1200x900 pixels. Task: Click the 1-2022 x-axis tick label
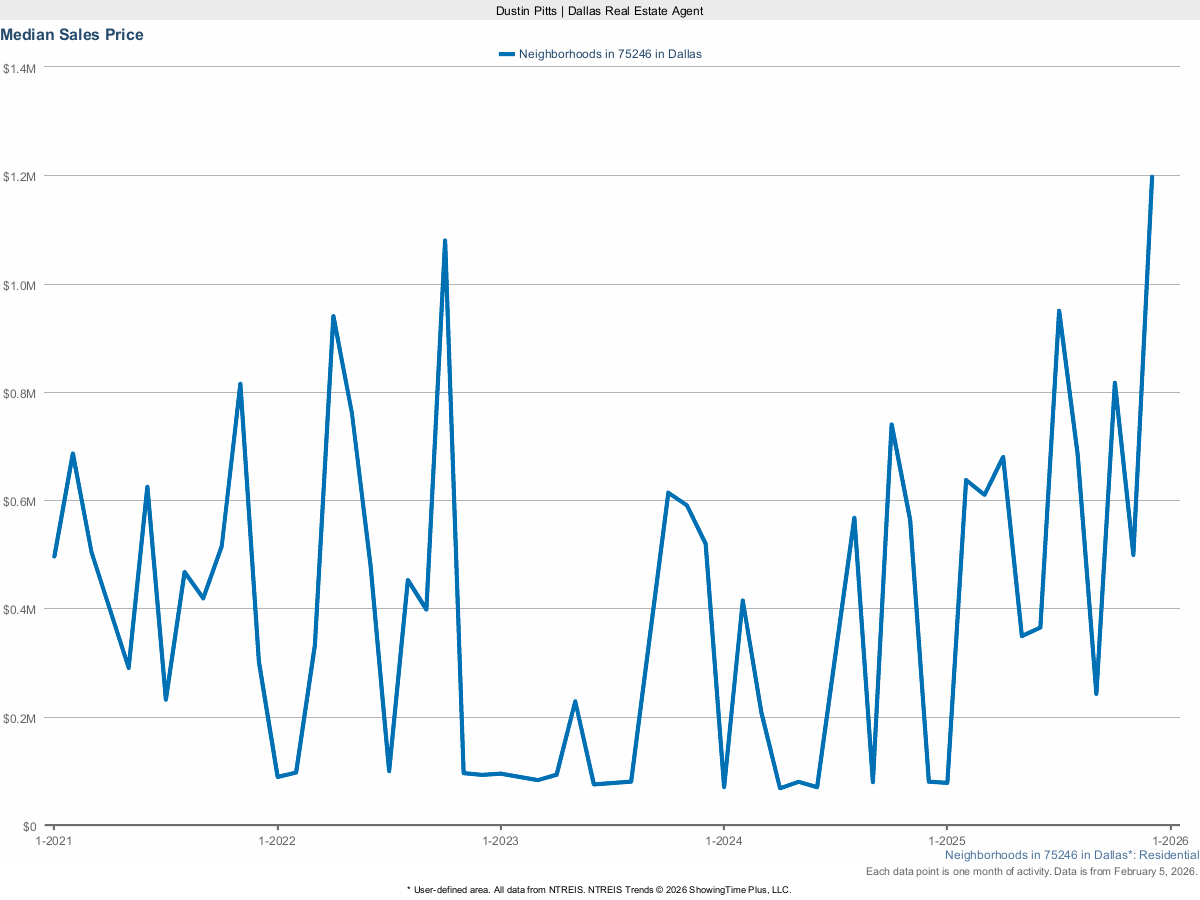coord(277,841)
